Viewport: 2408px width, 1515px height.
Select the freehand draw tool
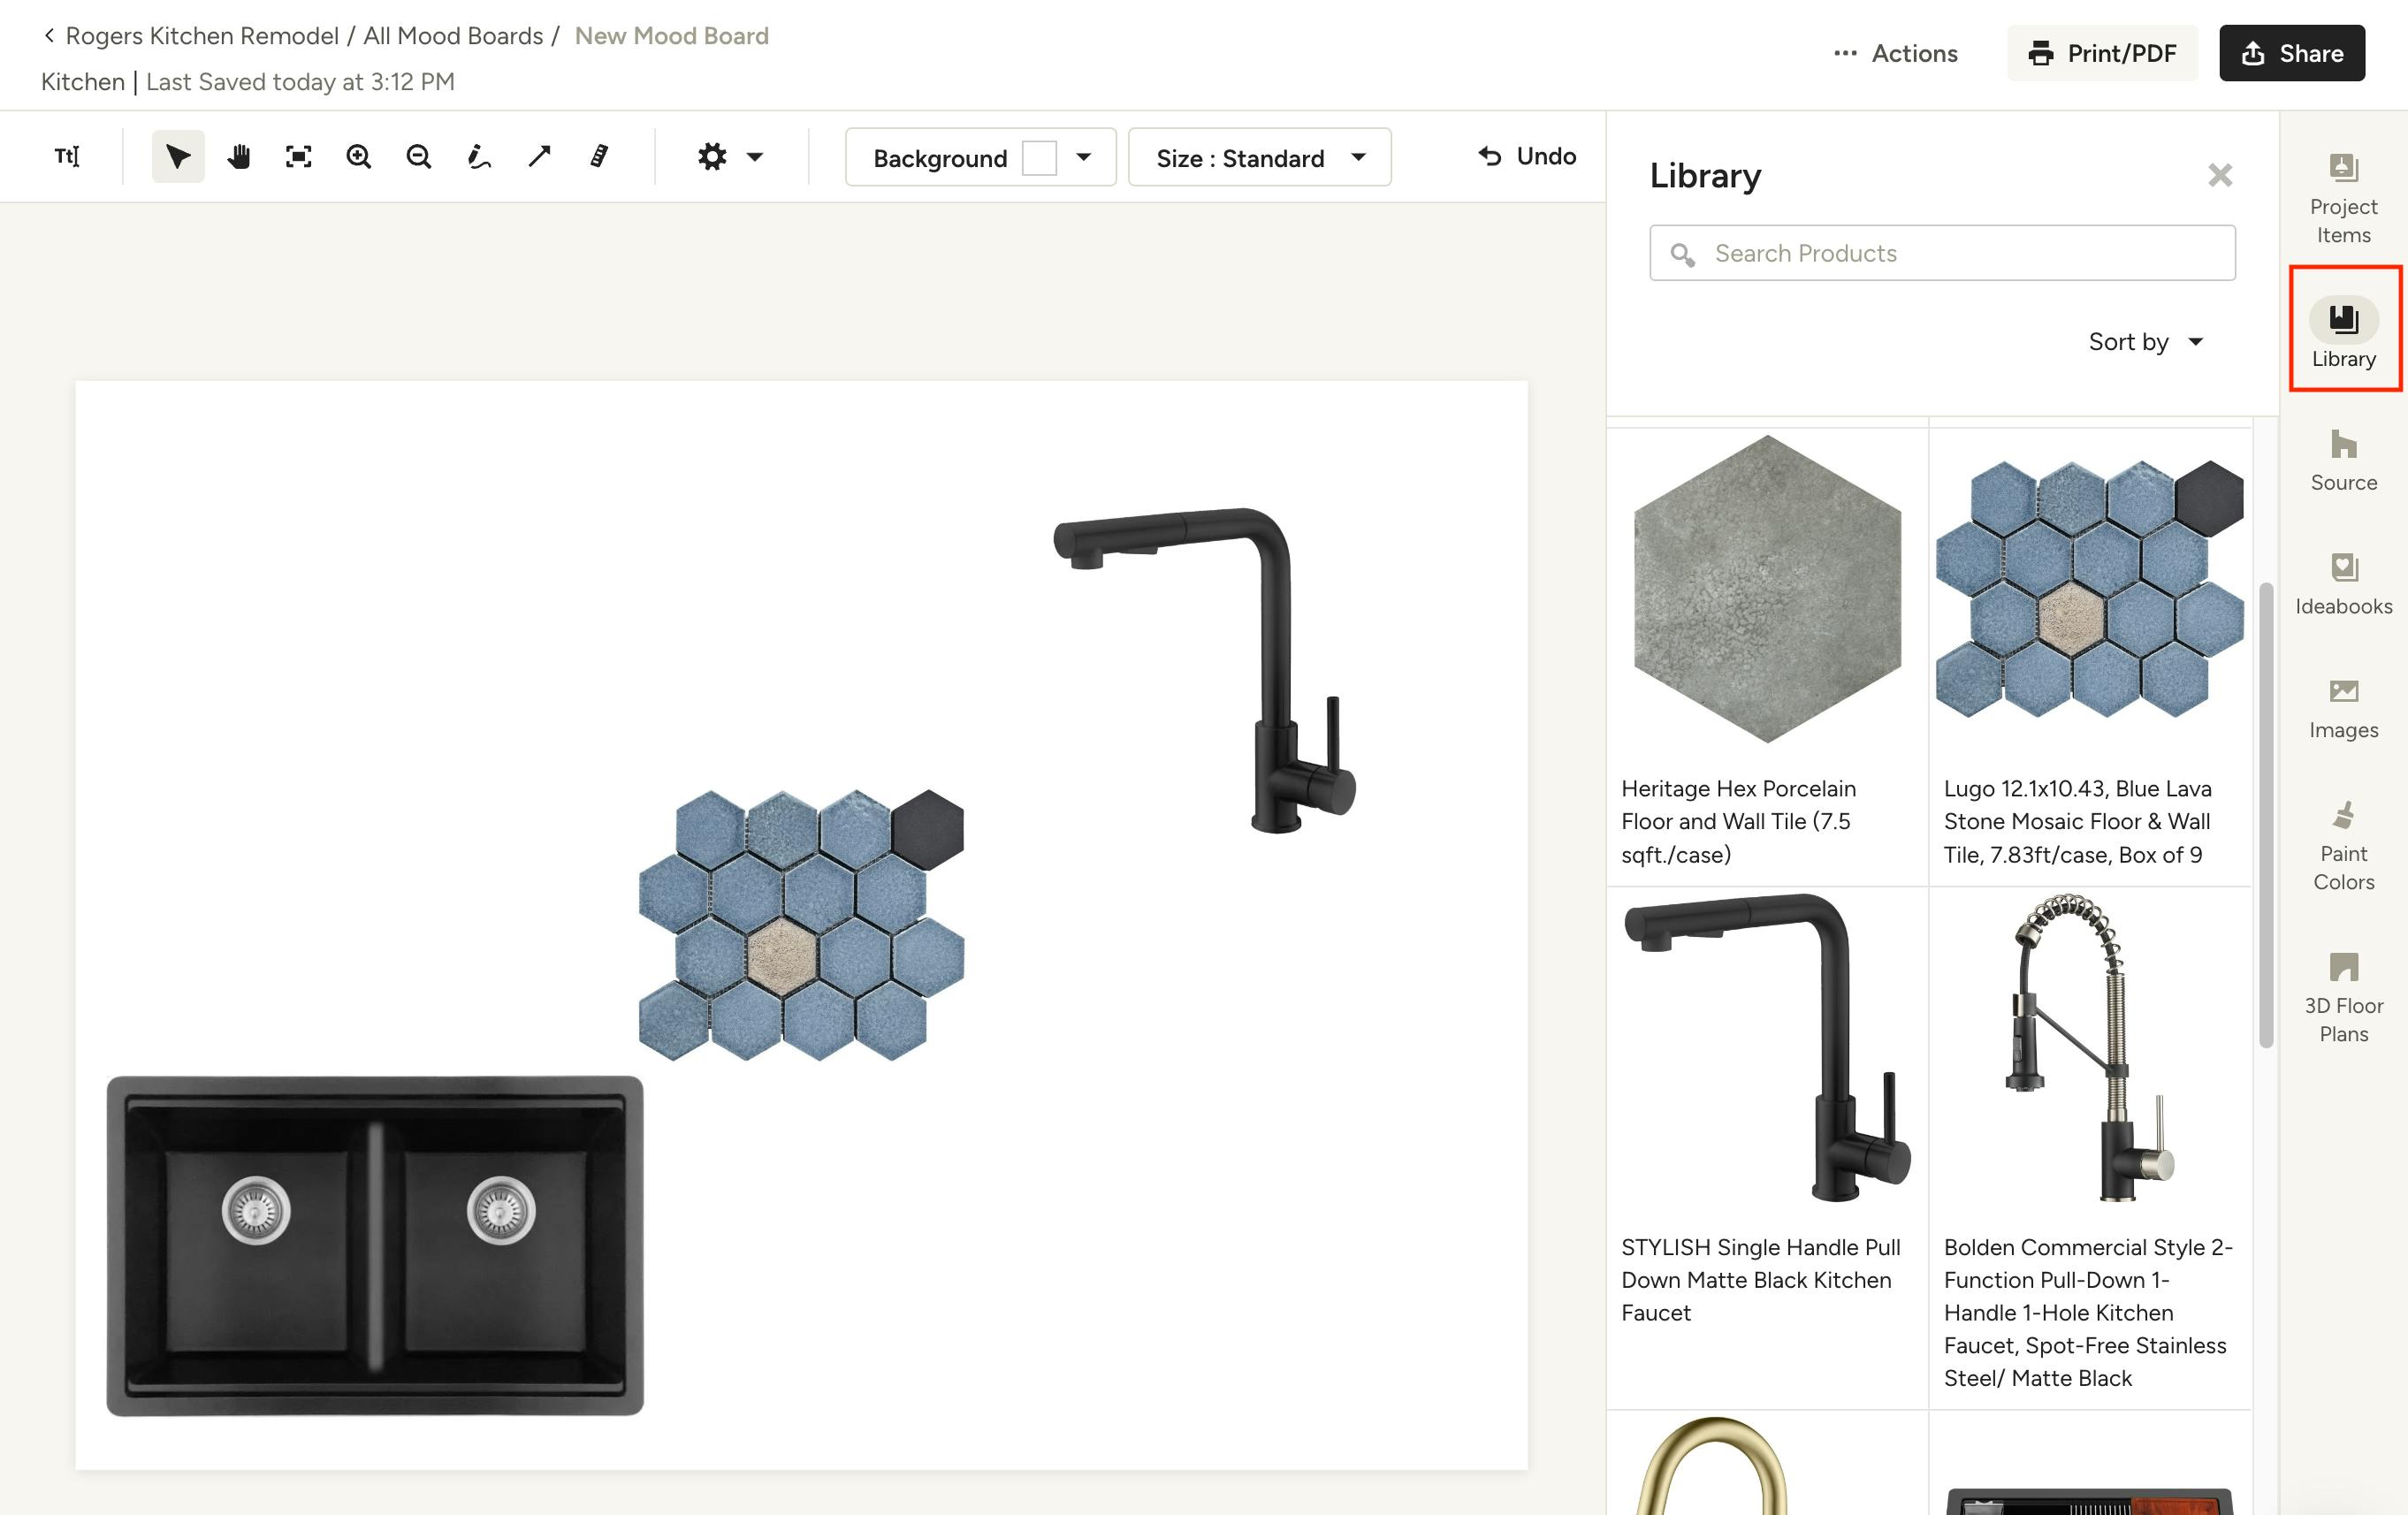(x=479, y=156)
